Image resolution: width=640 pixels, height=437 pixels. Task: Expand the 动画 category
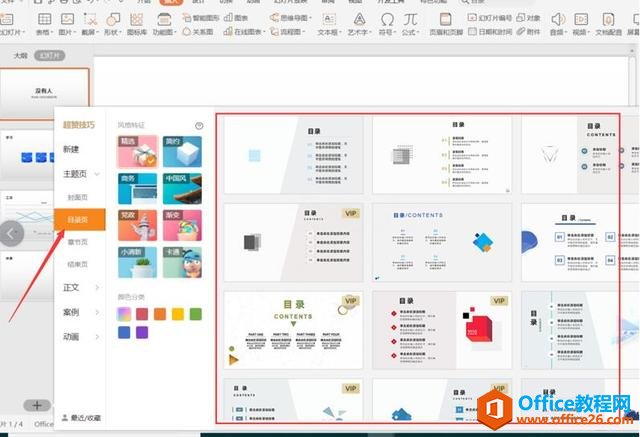[78, 336]
